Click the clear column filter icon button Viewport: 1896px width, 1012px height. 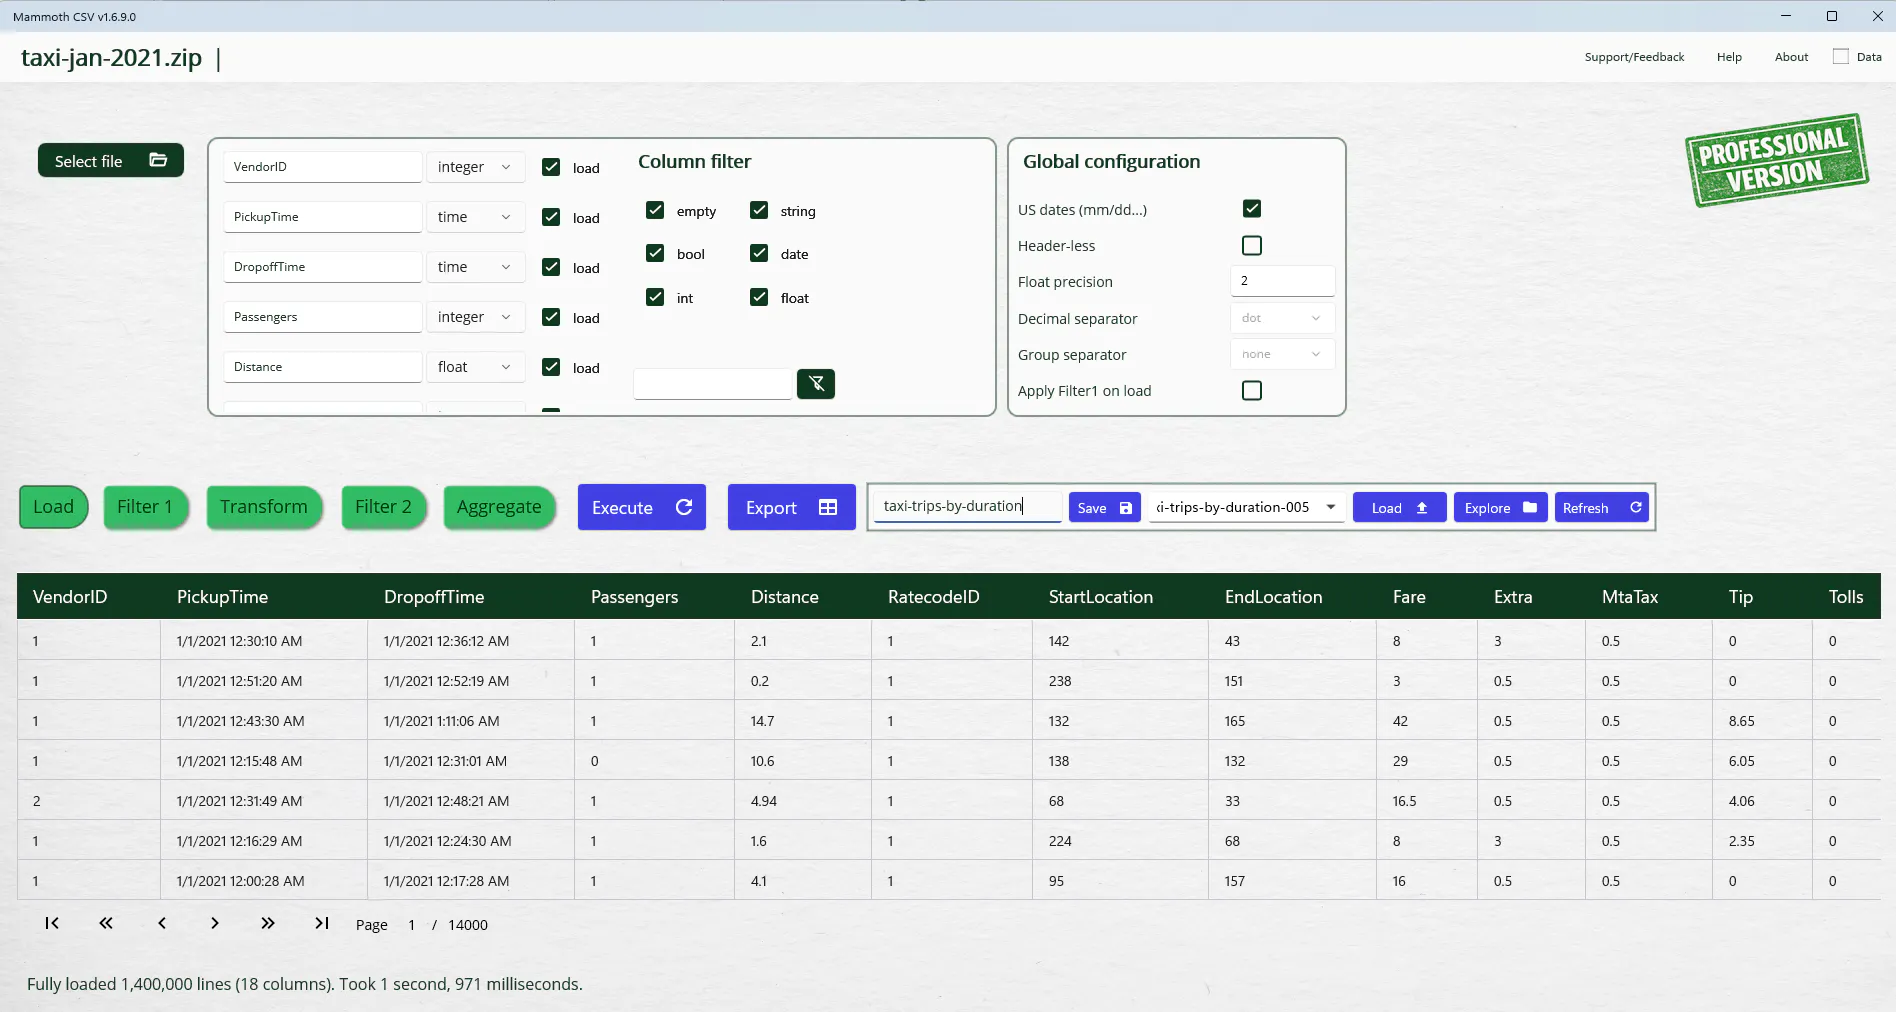pos(816,383)
